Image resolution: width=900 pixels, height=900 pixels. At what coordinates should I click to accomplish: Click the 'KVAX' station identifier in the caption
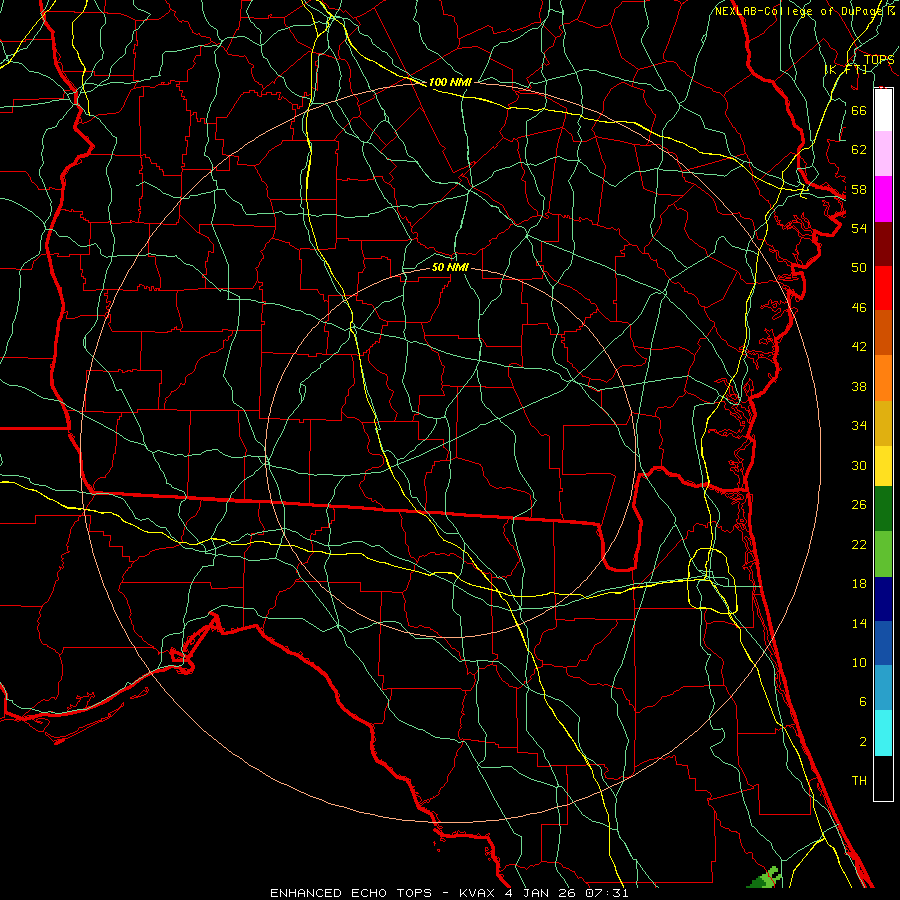[x=478, y=893]
